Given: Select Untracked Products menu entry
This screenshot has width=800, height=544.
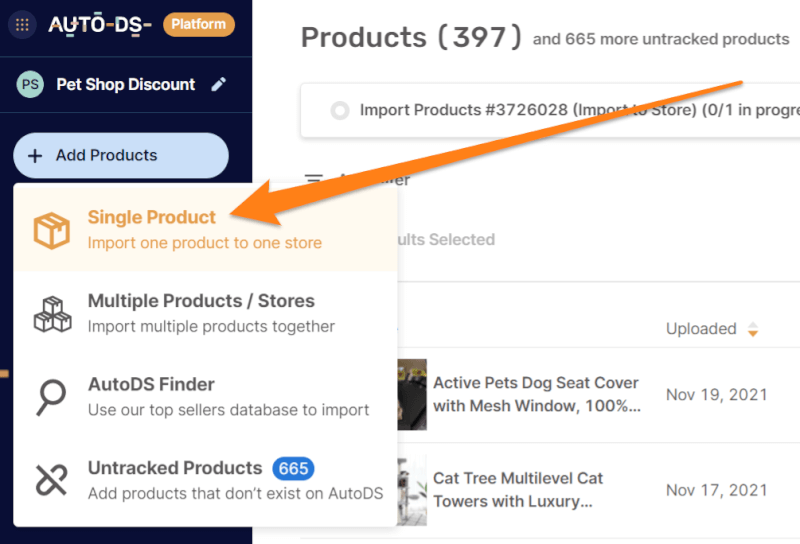Looking at the screenshot, I should pyautogui.click(x=175, y=468).
